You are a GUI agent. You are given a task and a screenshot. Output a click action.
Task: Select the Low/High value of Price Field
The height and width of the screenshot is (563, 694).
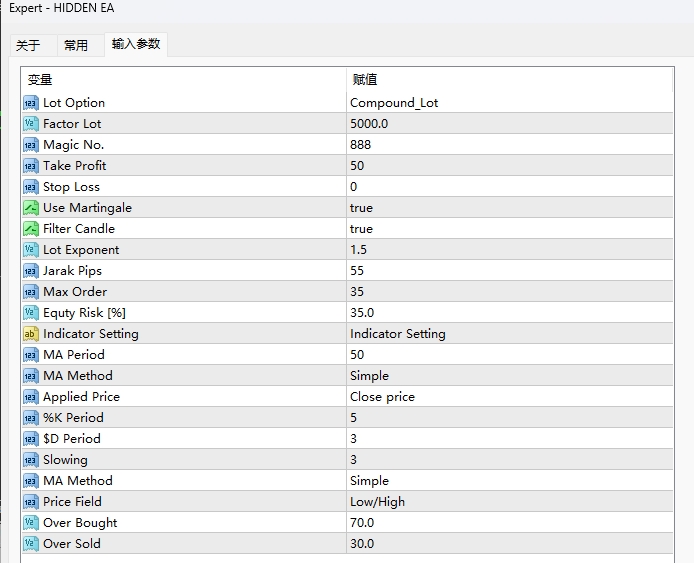(x=377, y=502)
